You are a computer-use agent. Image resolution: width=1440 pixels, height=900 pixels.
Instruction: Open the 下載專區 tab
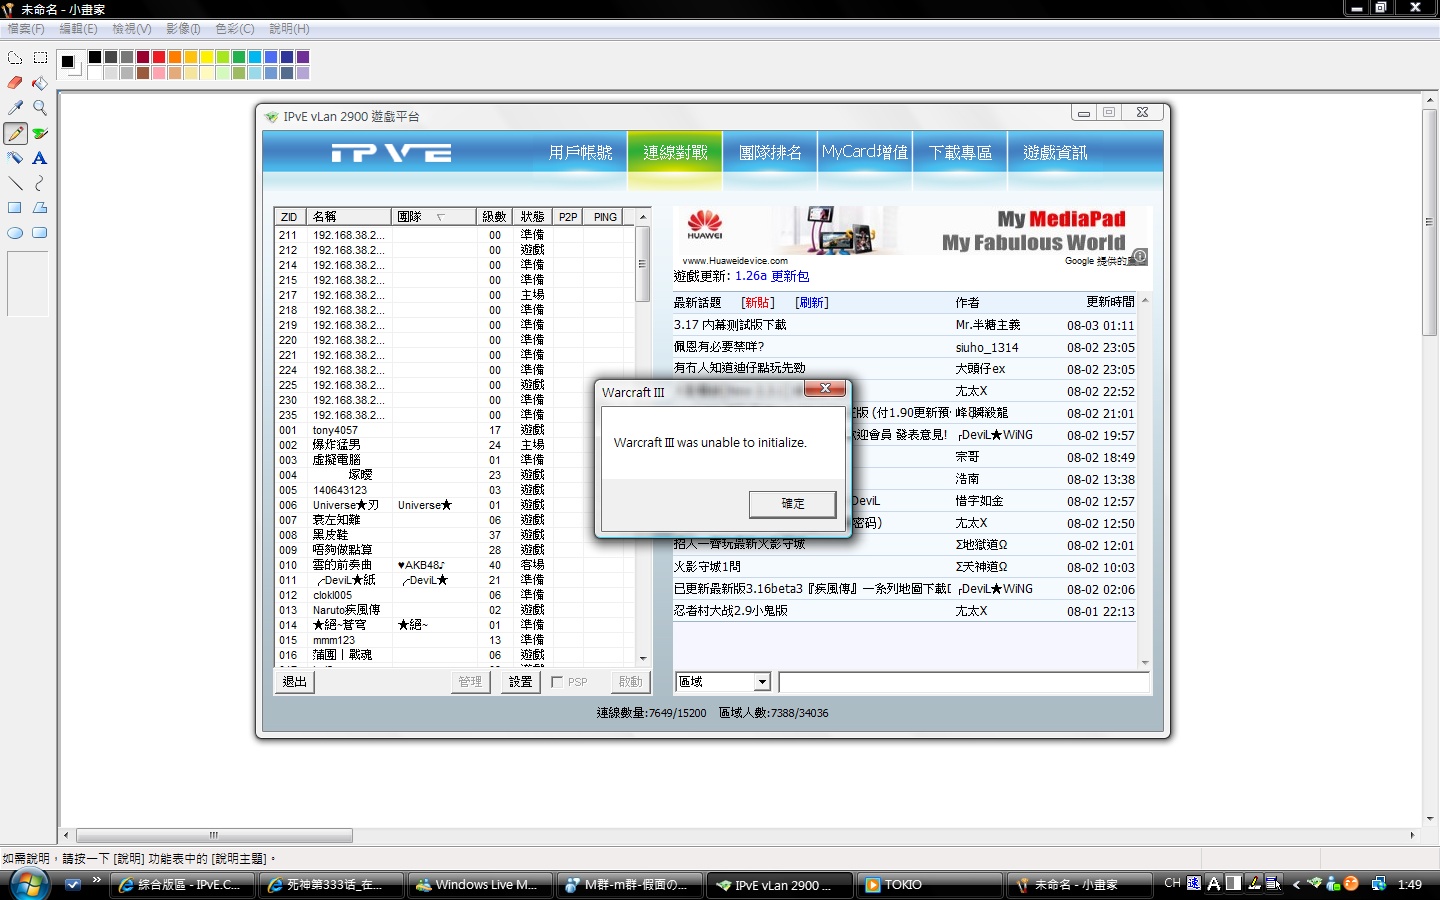click(x=960, y=153)
